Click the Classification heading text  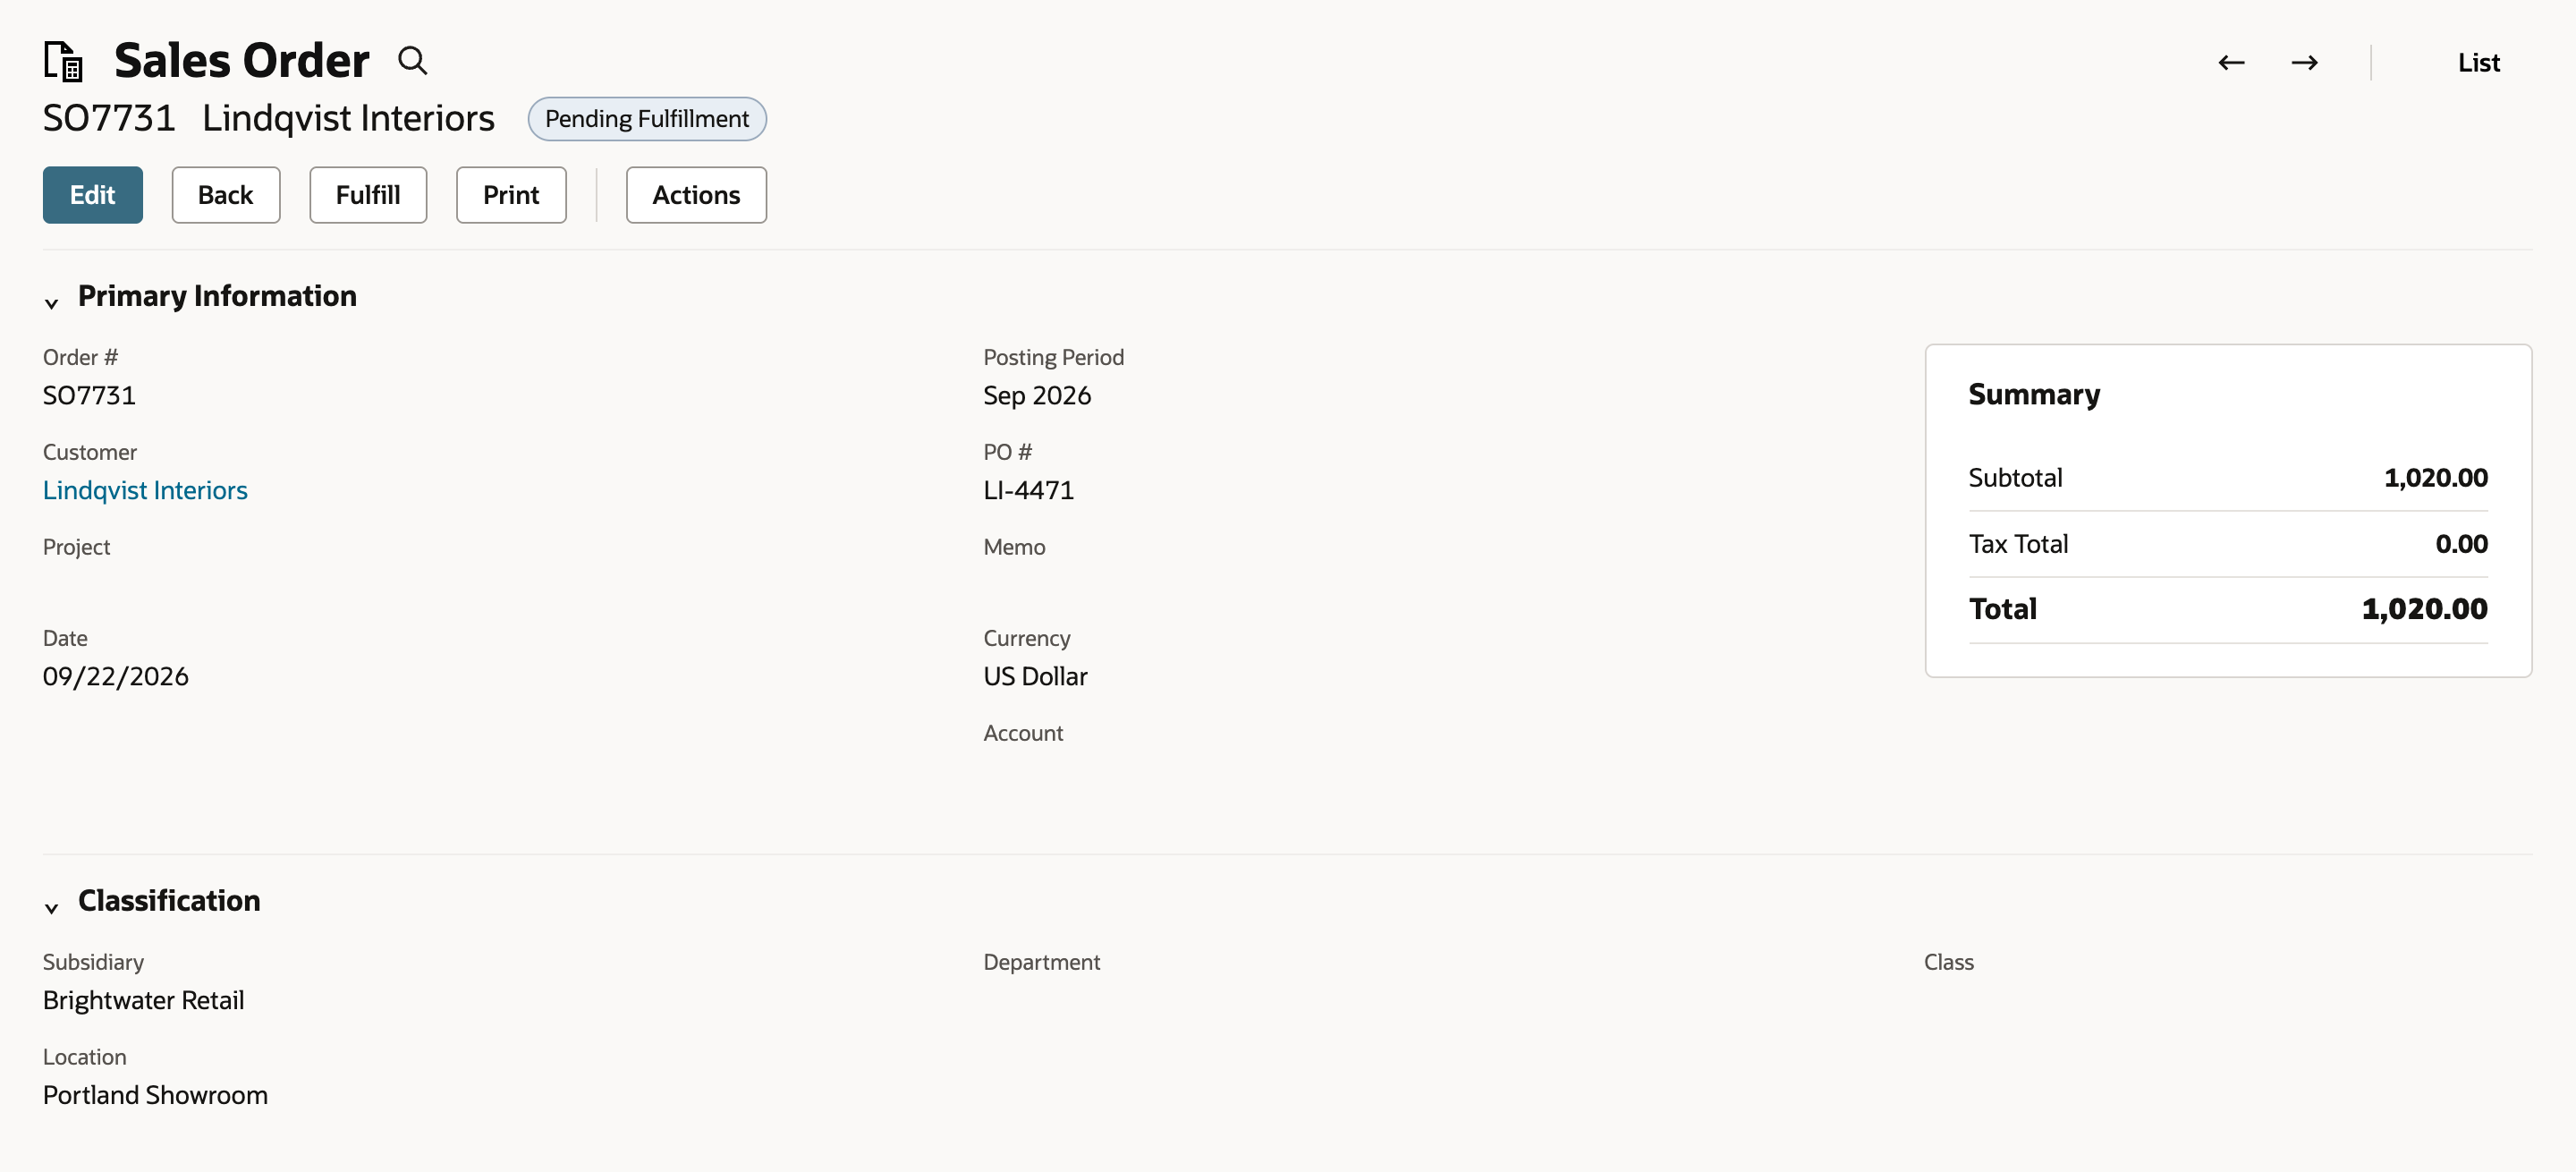click(169, 901)
